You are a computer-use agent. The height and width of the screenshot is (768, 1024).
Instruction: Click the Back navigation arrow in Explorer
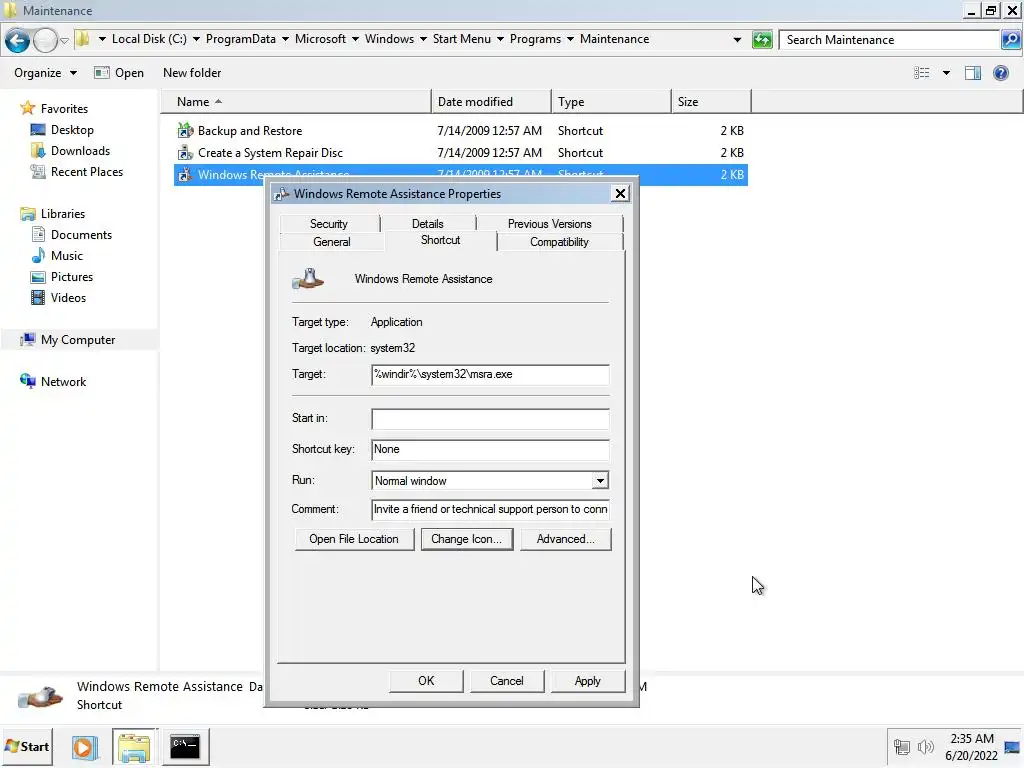[x=18, y=40]
